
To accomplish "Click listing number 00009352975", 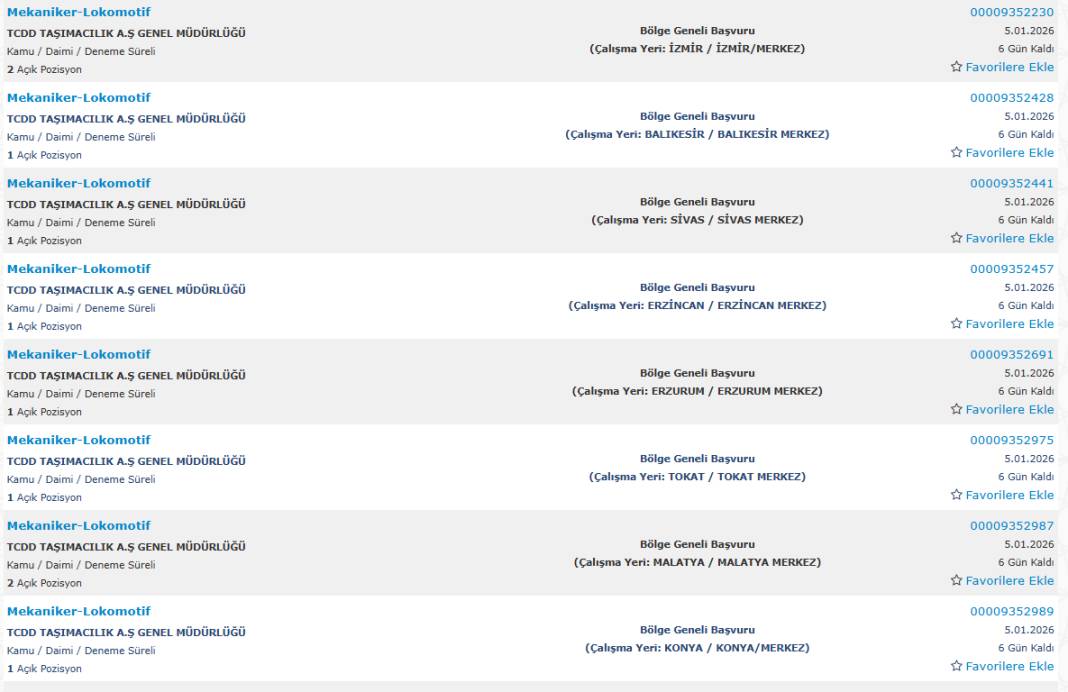I will pyautogui.click(x=1011, y=440).
